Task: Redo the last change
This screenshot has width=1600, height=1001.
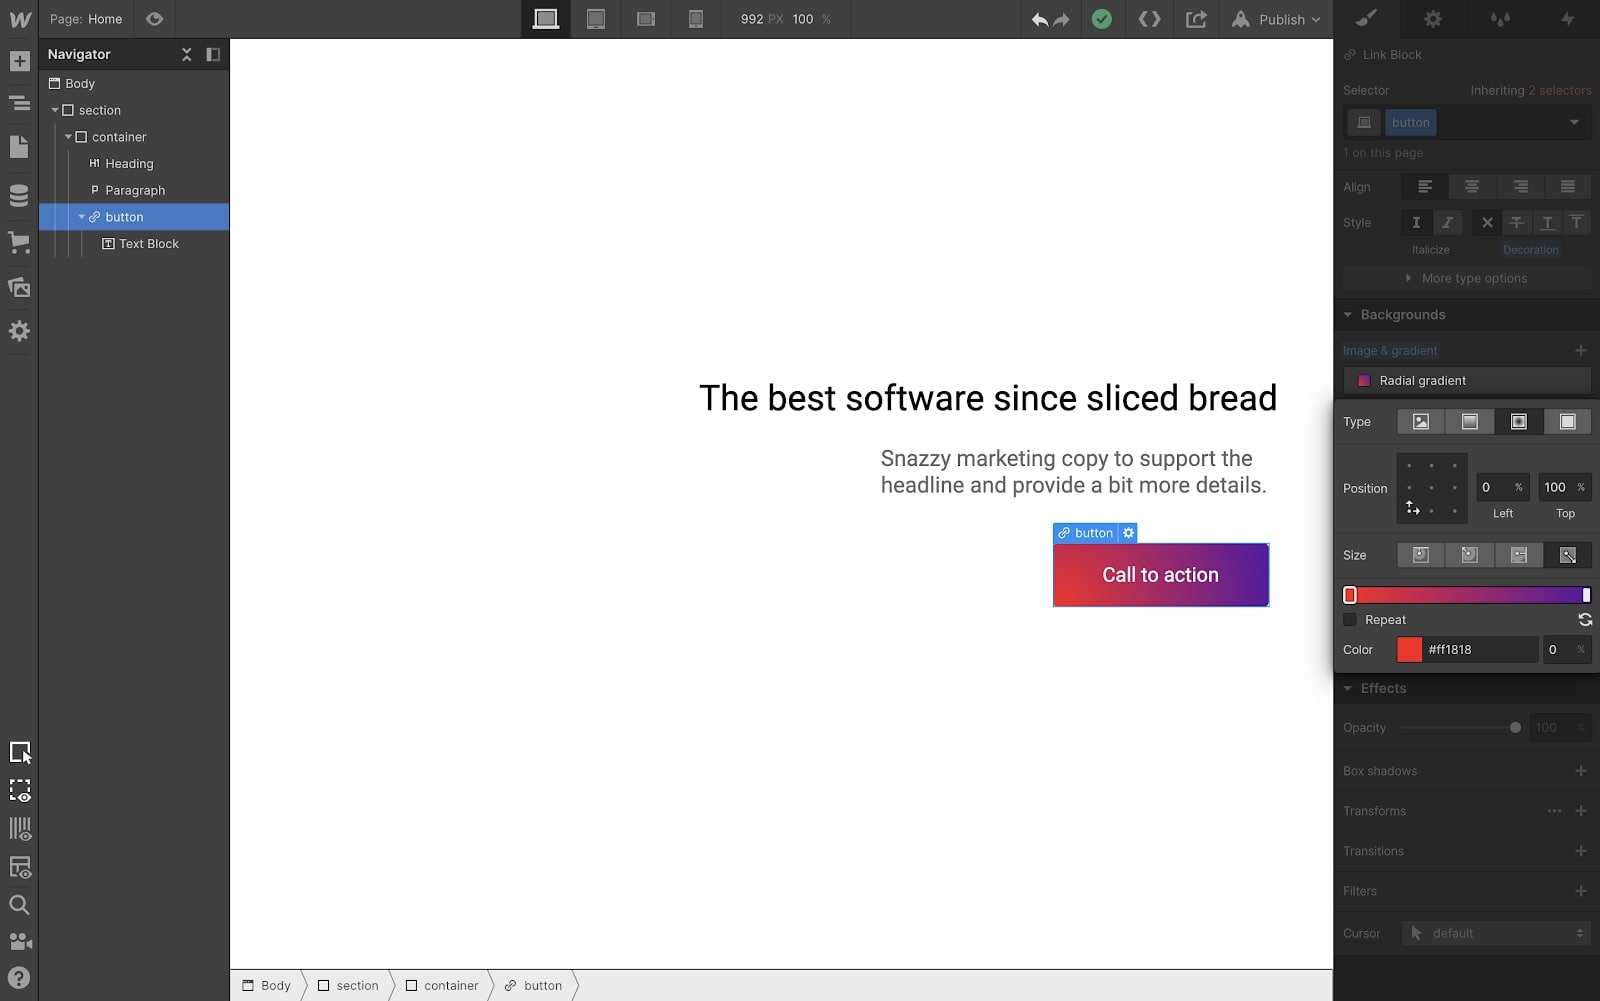Action: tap(1062, 19)
